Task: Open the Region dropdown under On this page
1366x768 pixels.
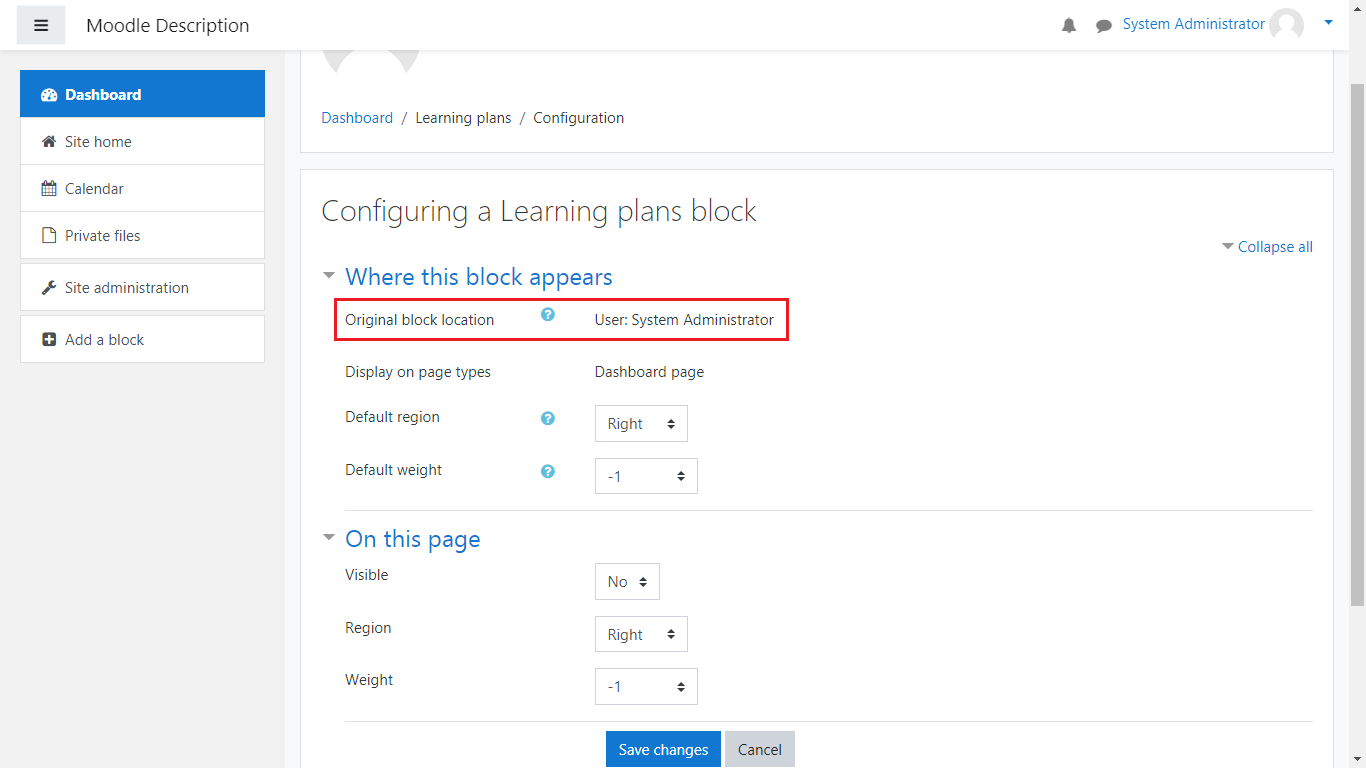Action: (x=641, y=635)
